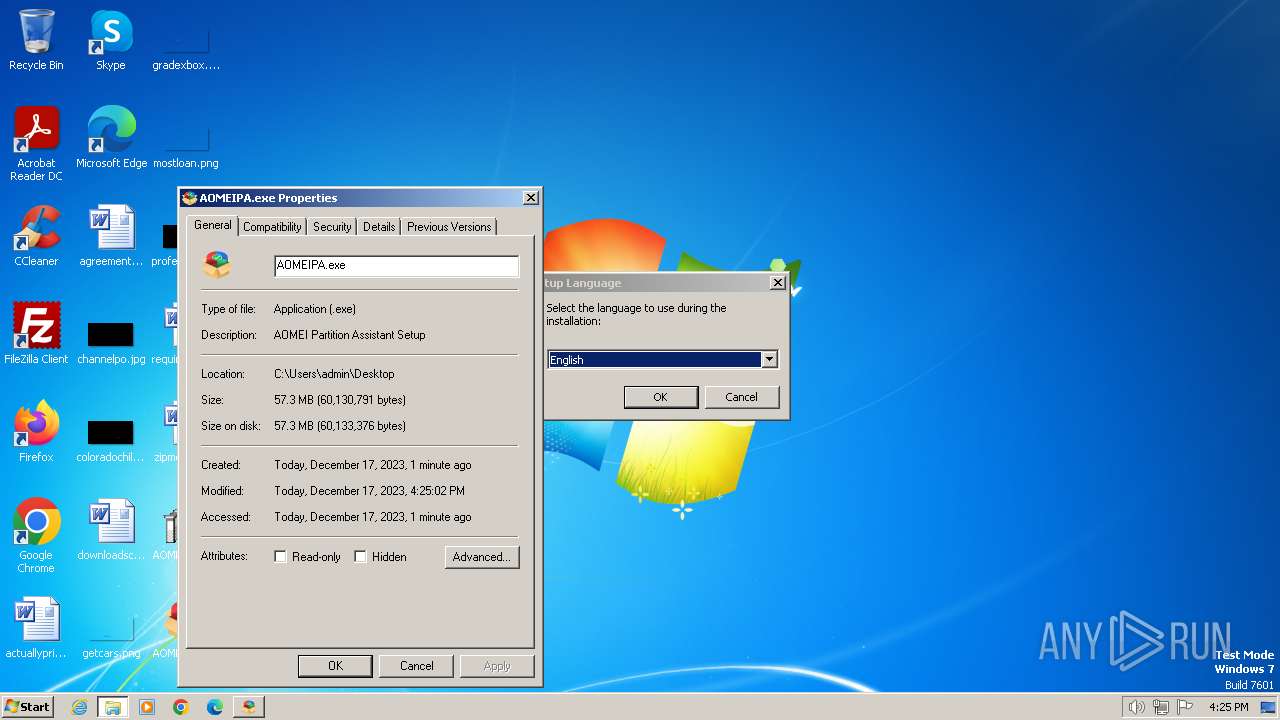Open the English language dropdown arrow
This screenshot has width=1280, height=720.
(769, 359)
